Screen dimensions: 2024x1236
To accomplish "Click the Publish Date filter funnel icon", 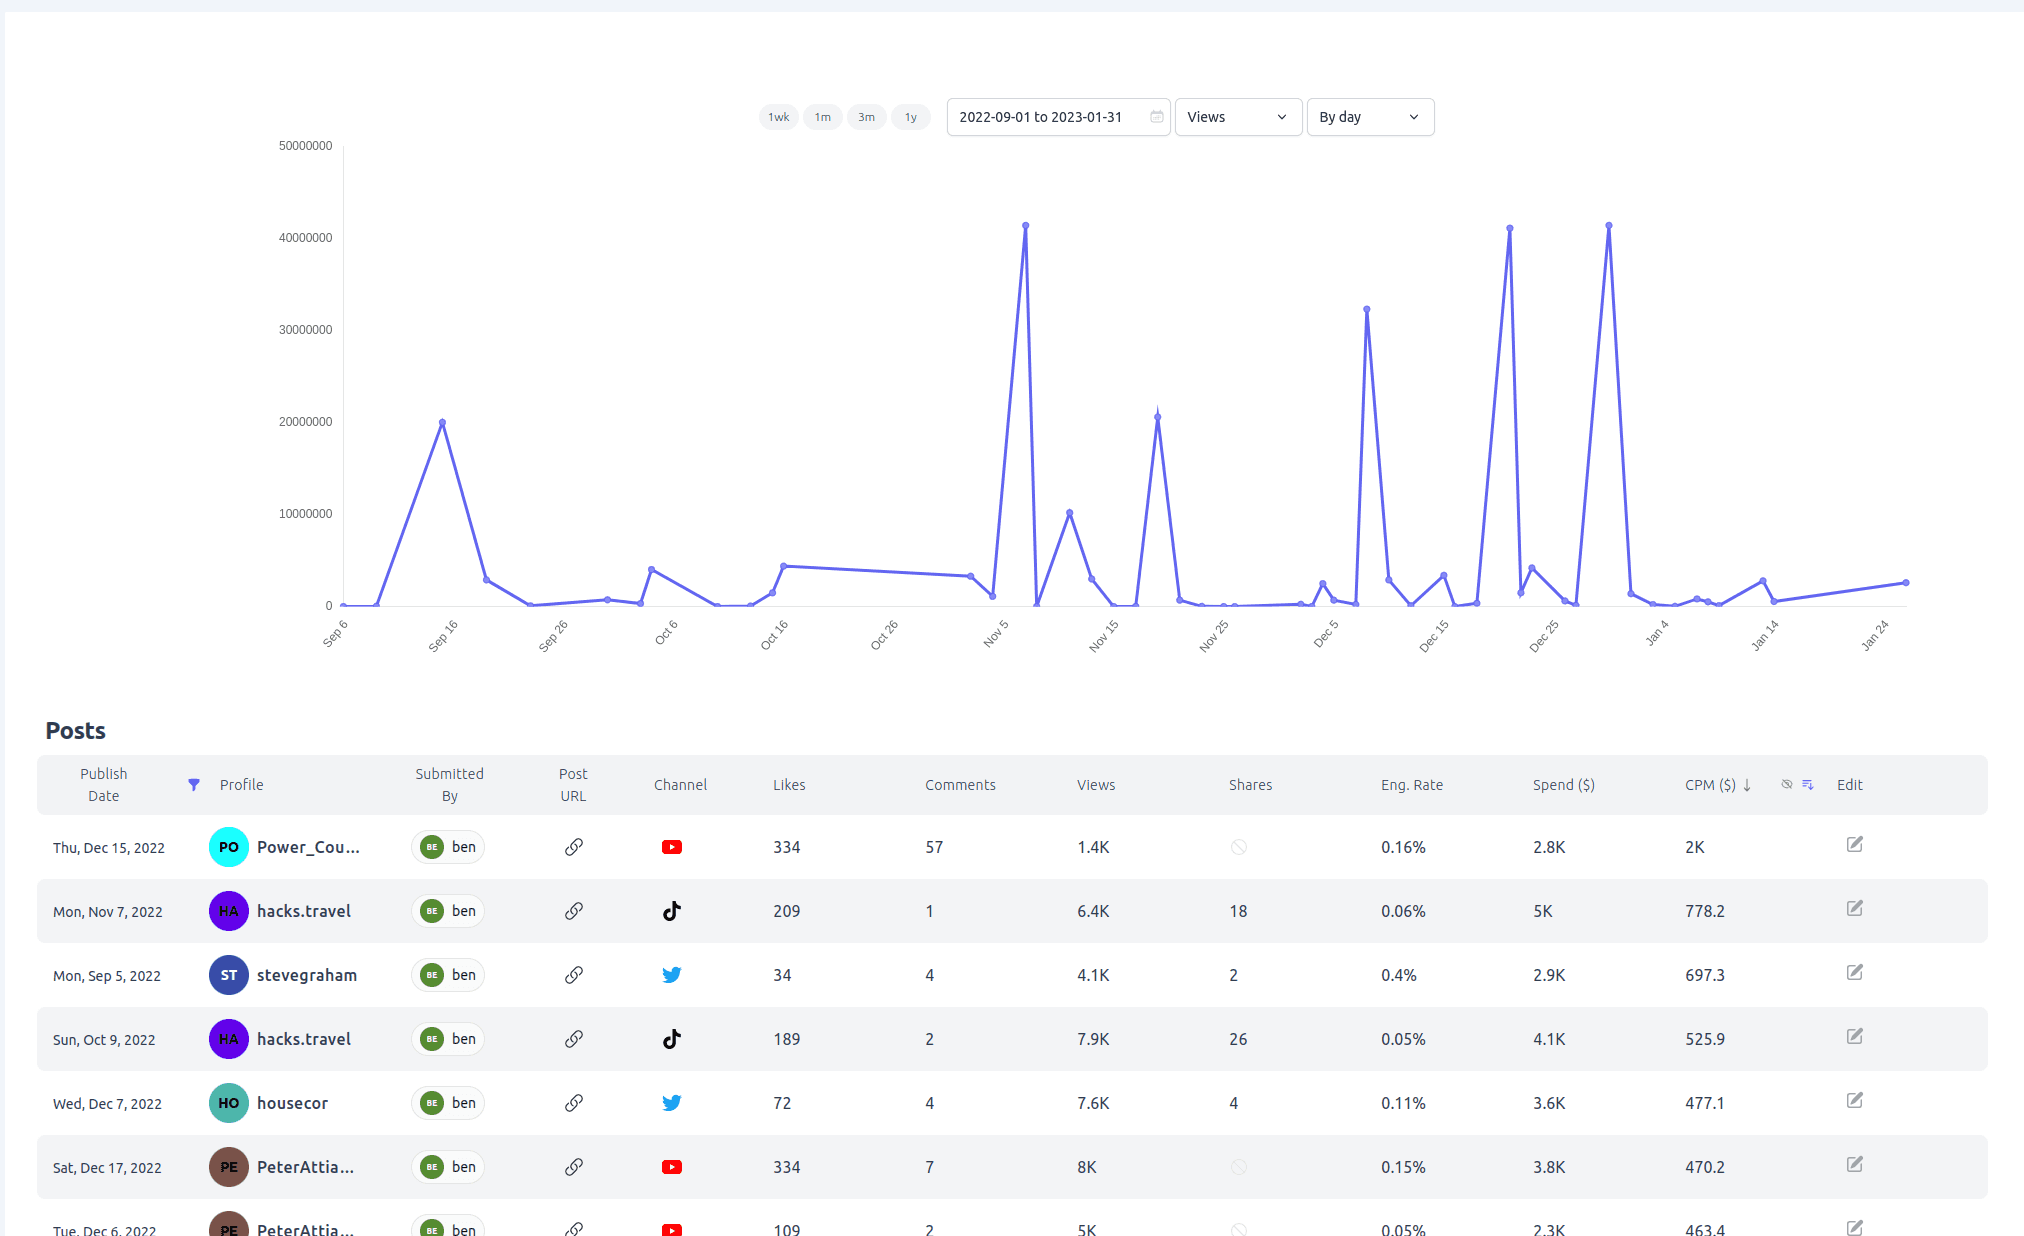I will click(194, 785).
